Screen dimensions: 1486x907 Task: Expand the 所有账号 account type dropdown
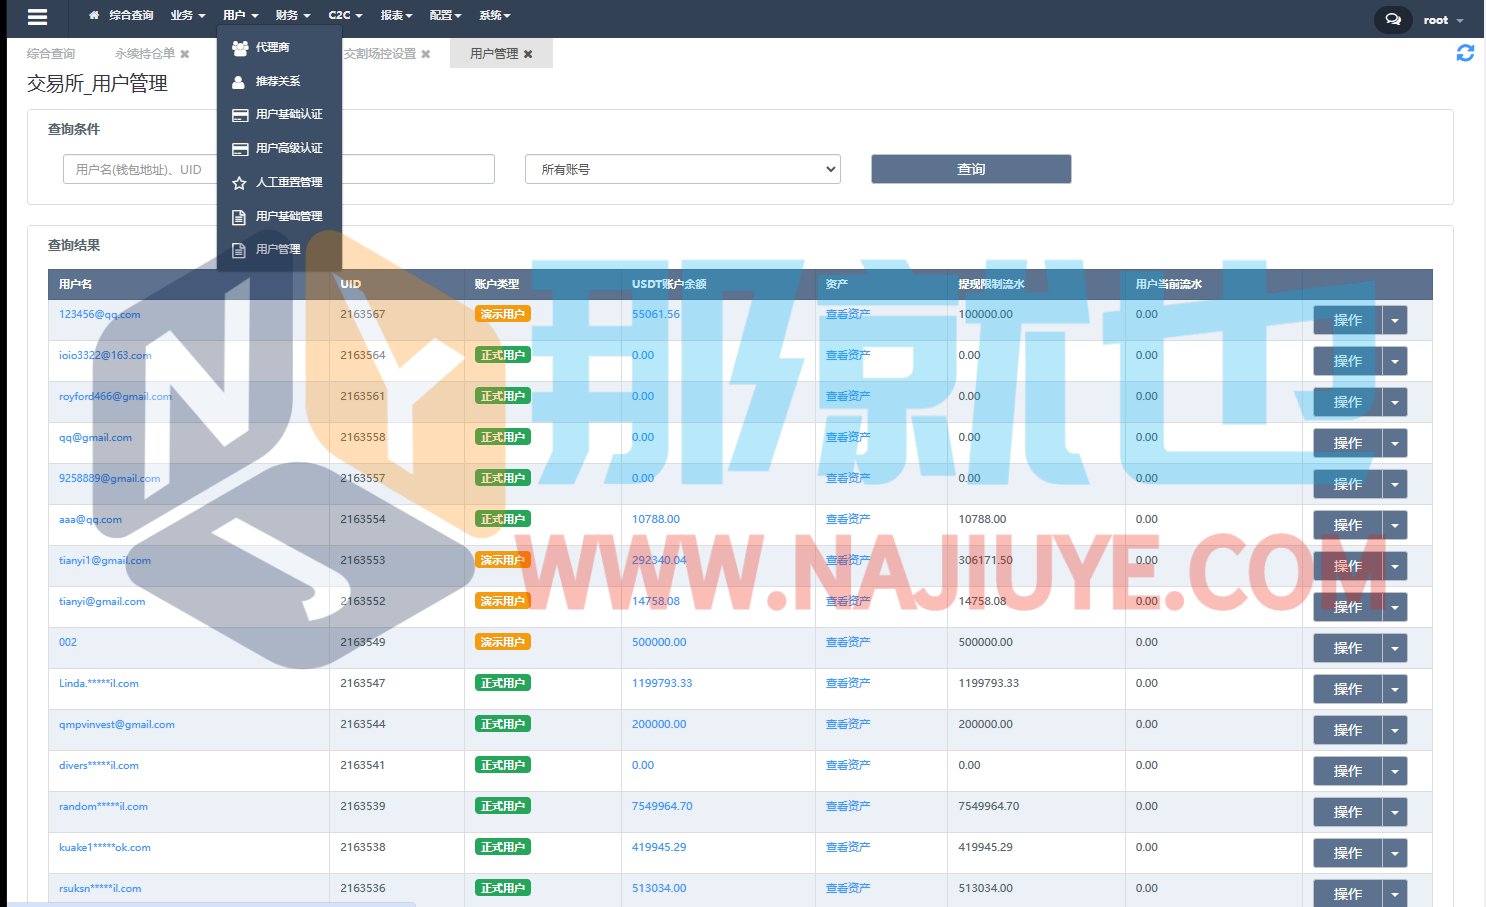tap(682, 169)
